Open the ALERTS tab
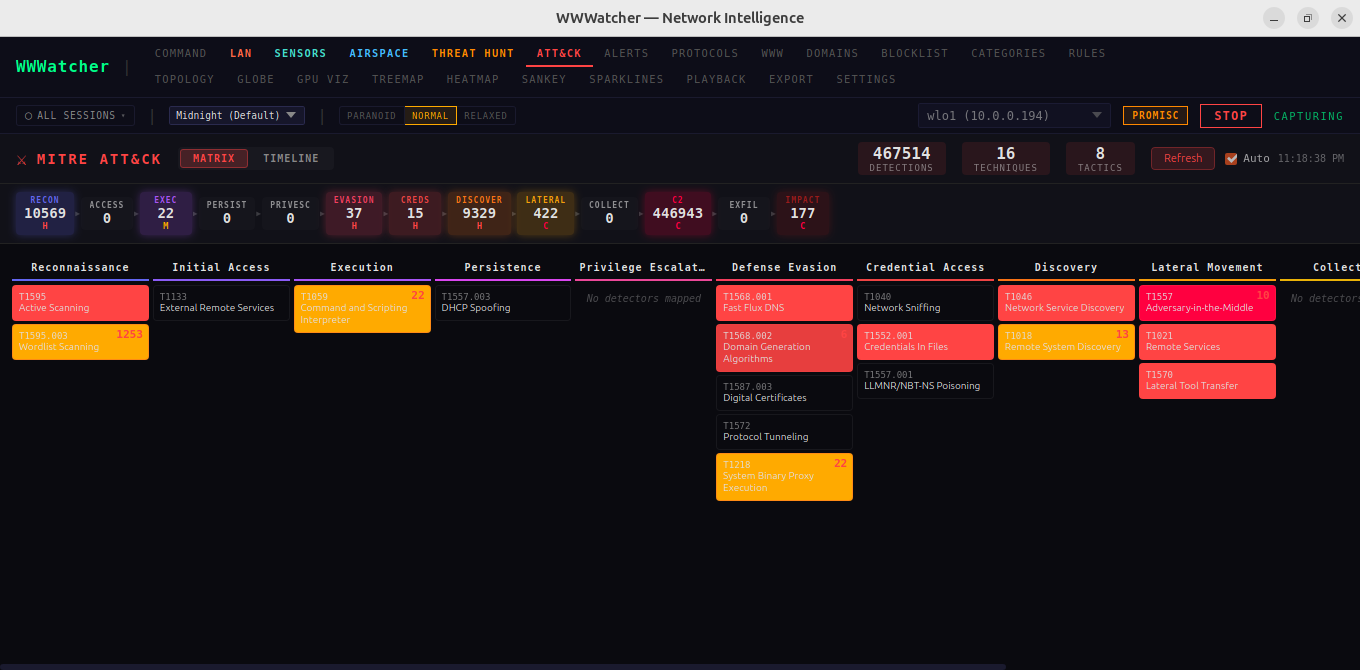 pyautogui.click(x=626, y=53)
